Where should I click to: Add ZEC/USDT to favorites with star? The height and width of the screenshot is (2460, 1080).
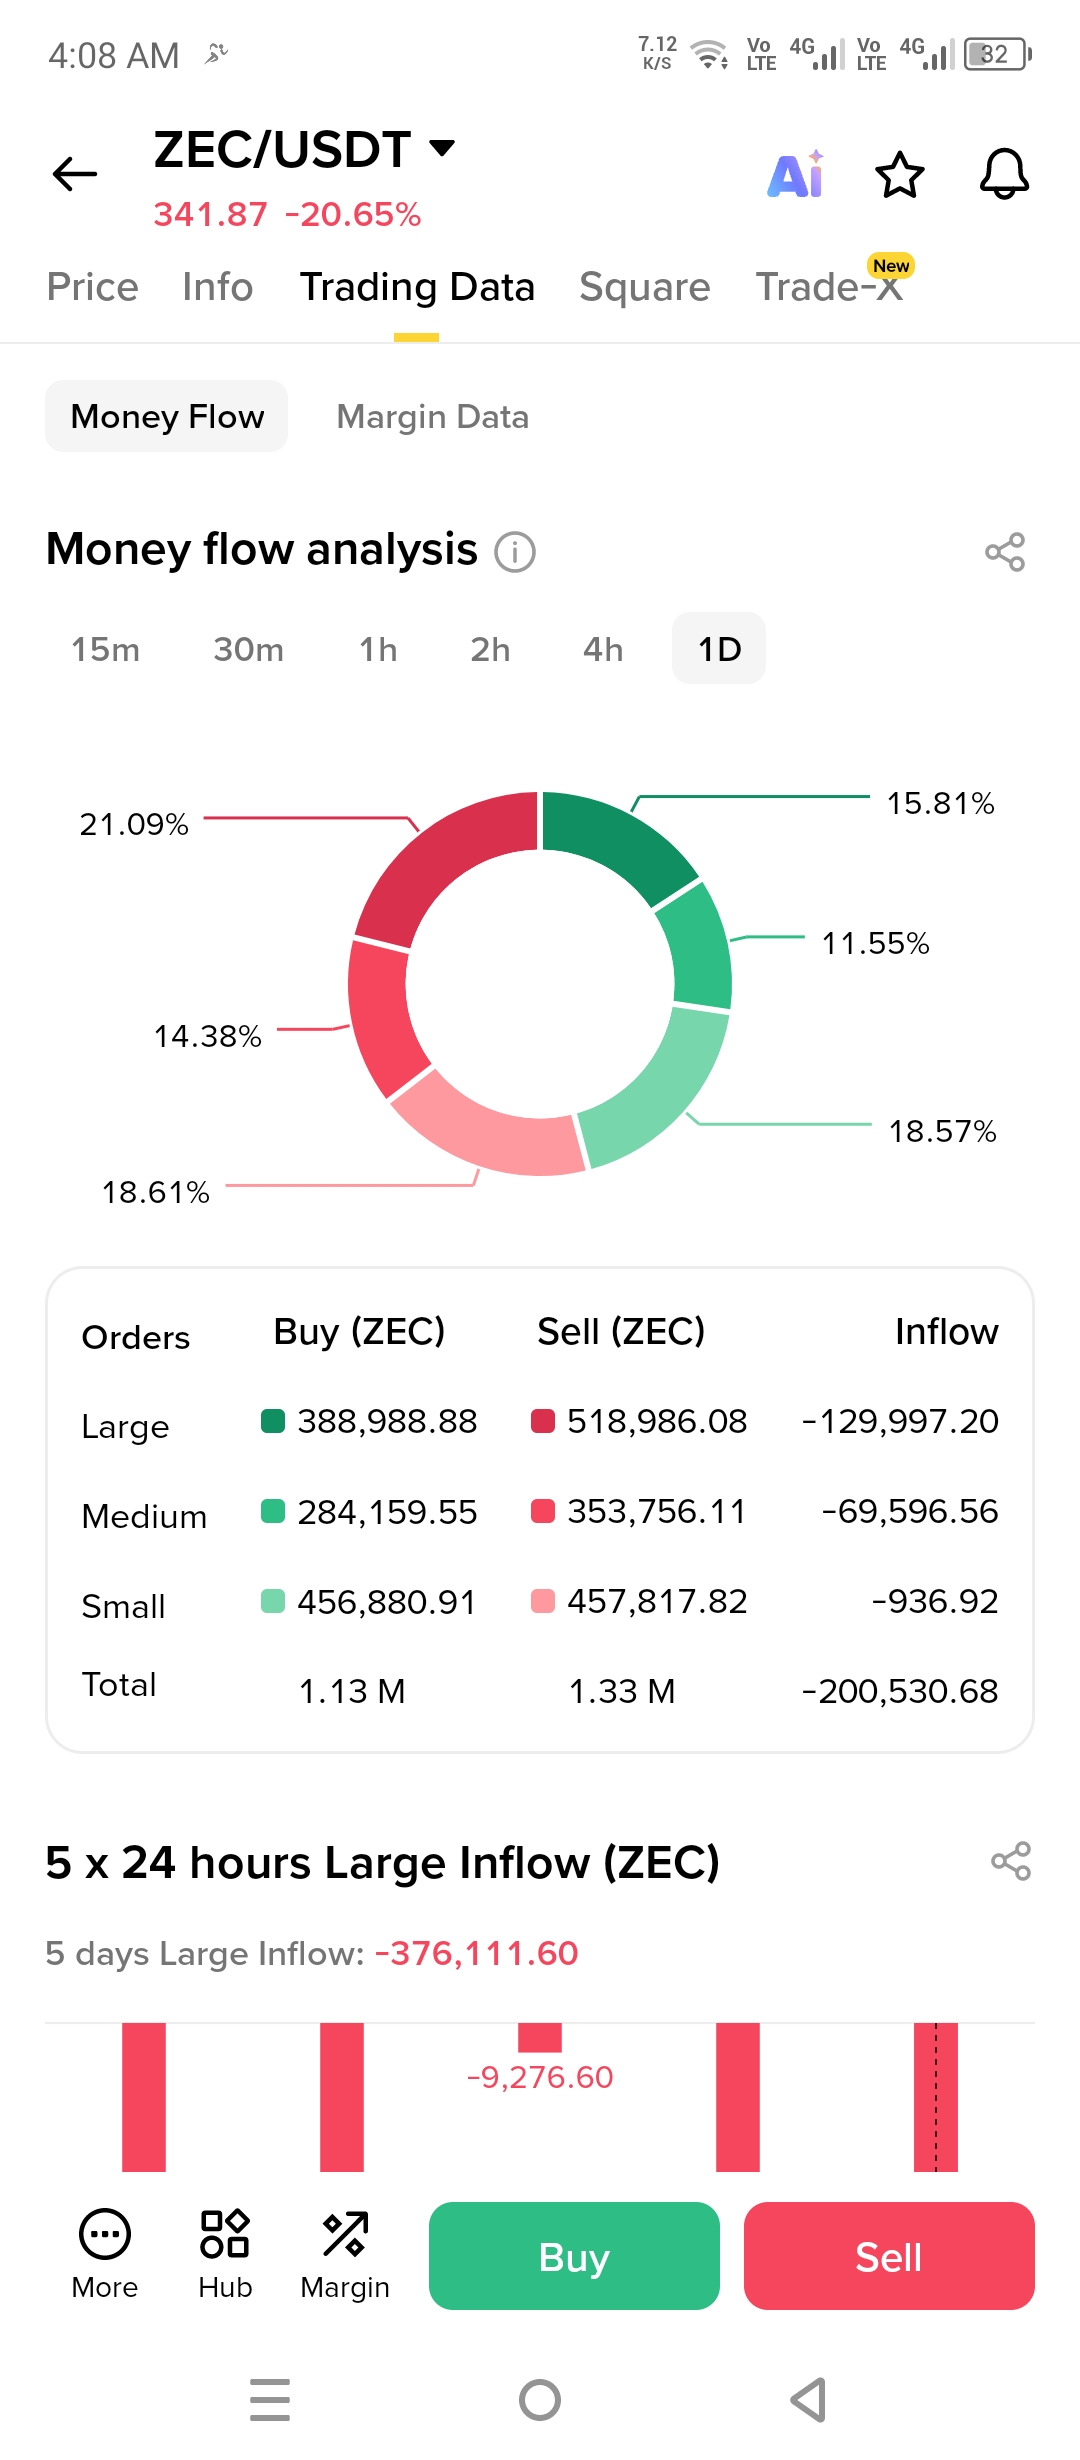(x=899, y=175)
